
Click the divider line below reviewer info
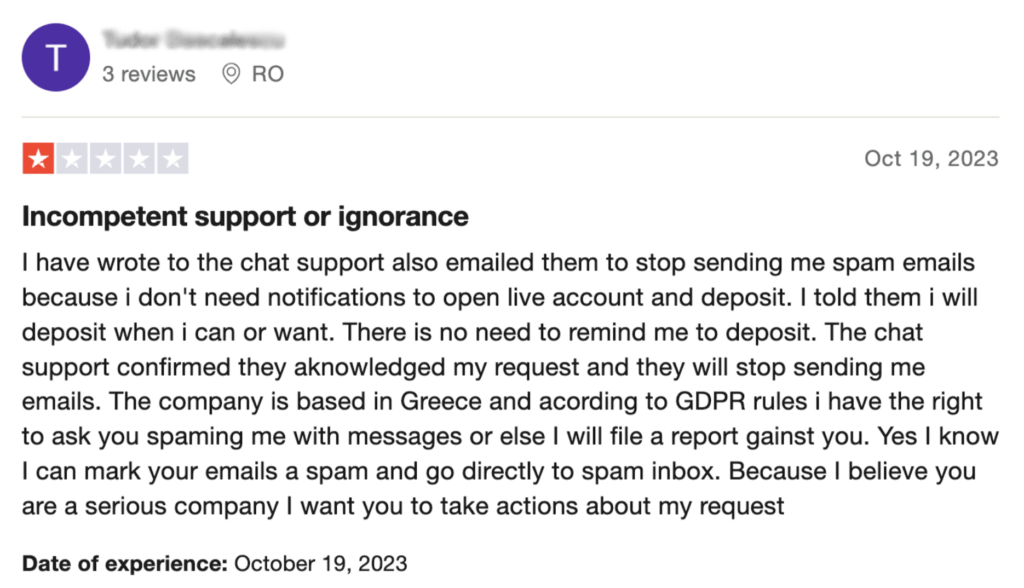(x=511, y=118)
